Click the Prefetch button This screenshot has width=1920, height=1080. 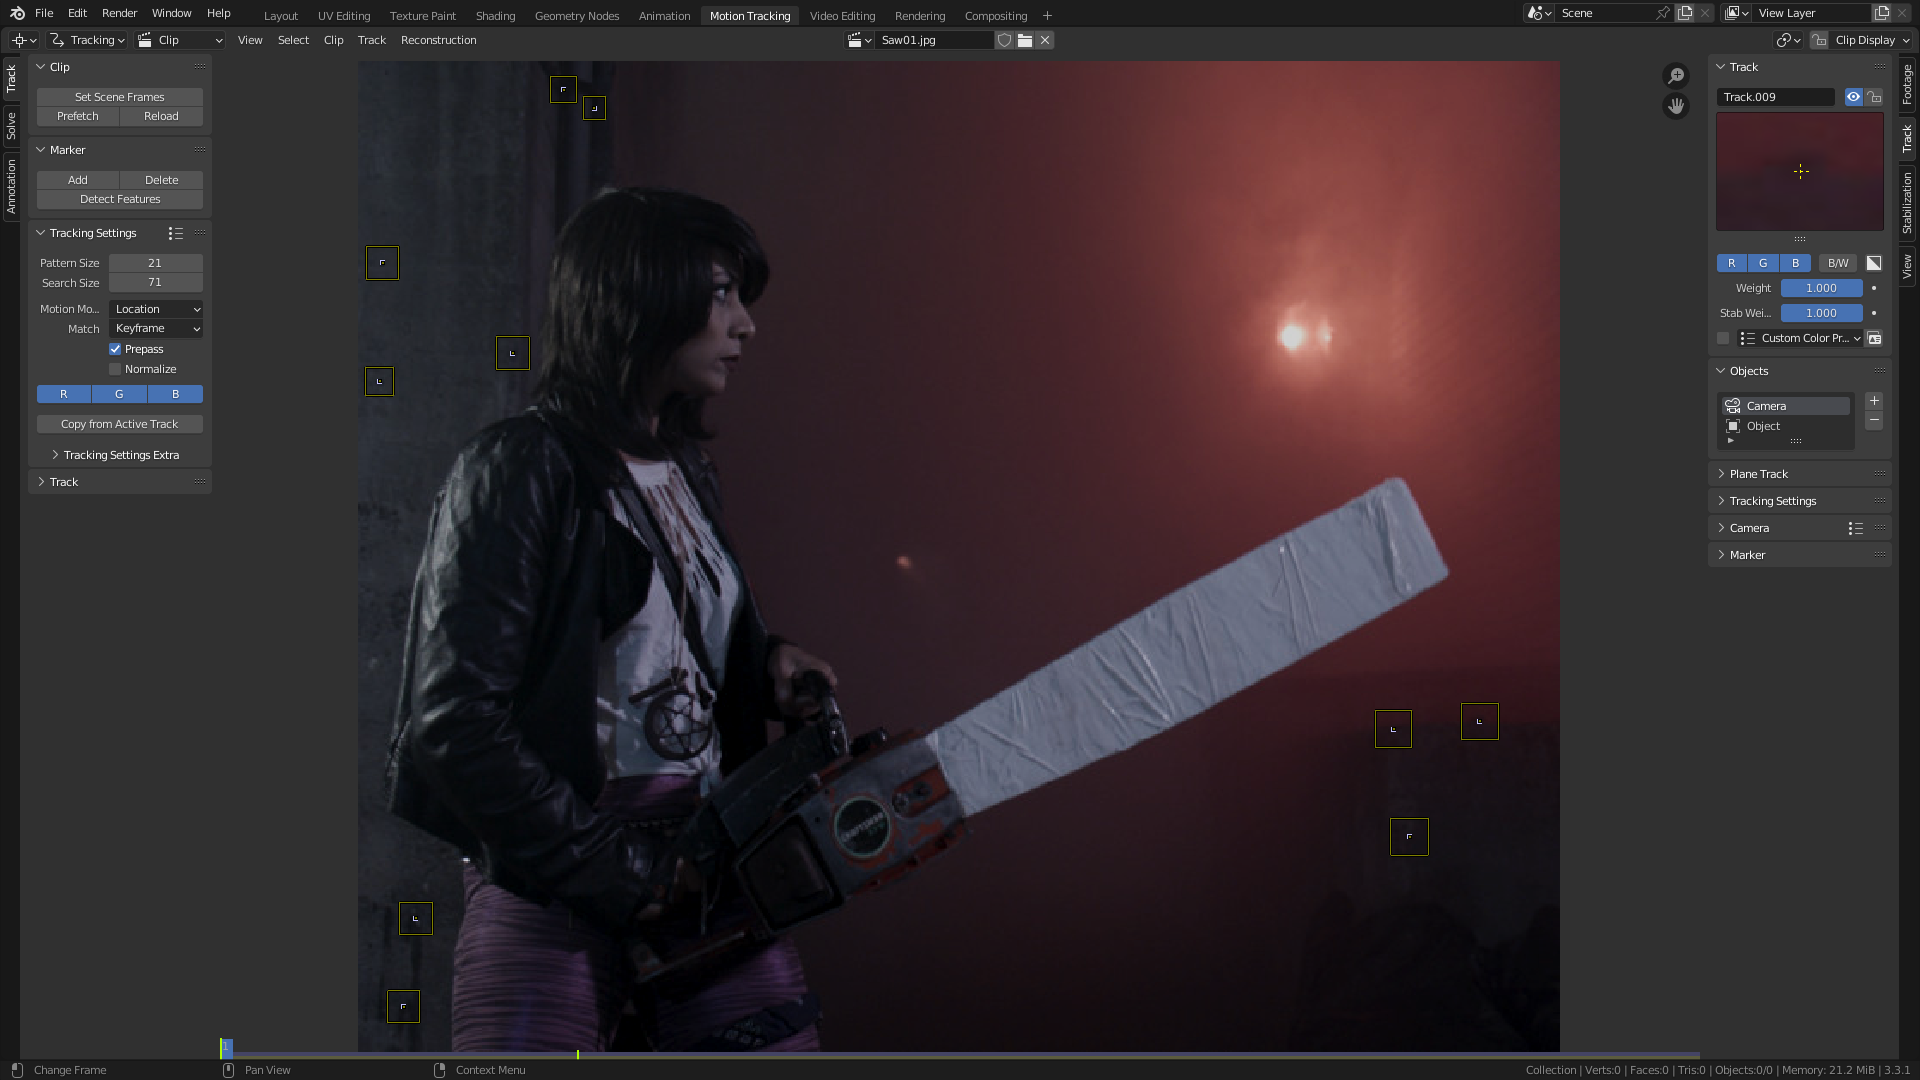pos(78,116)
